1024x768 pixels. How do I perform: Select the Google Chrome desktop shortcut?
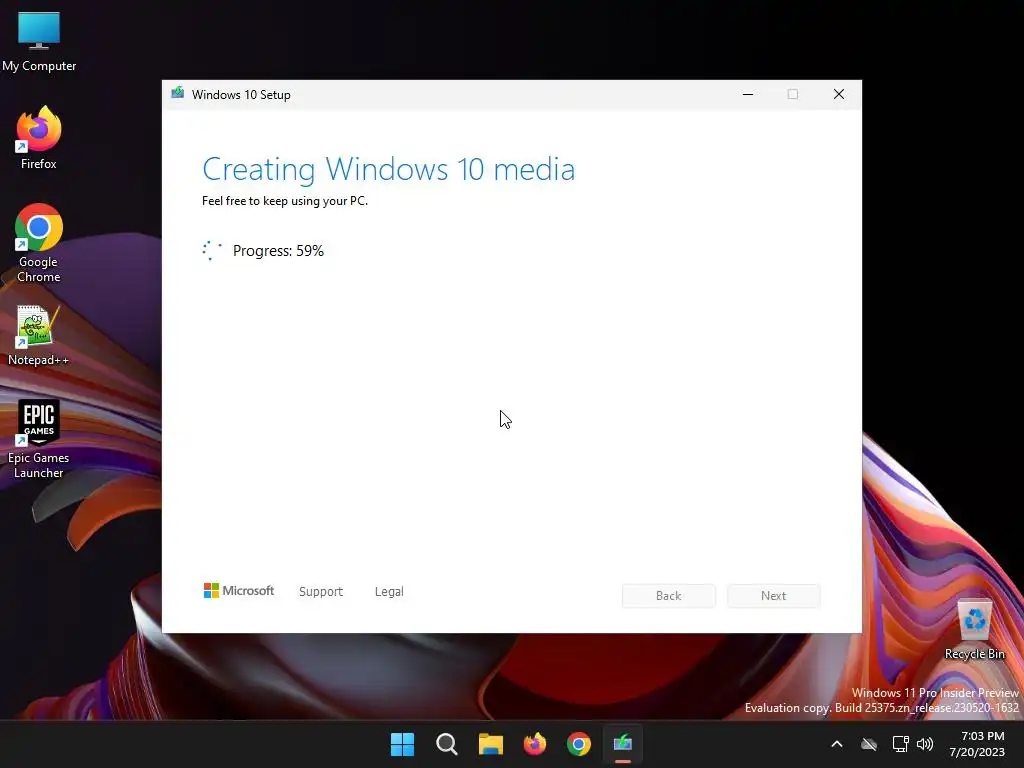[x=39, y=243]
